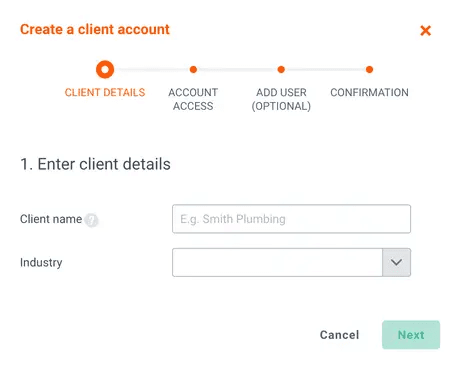Click the Next button
The width and height of the screenshot is (460, 369).
point(411,335)
